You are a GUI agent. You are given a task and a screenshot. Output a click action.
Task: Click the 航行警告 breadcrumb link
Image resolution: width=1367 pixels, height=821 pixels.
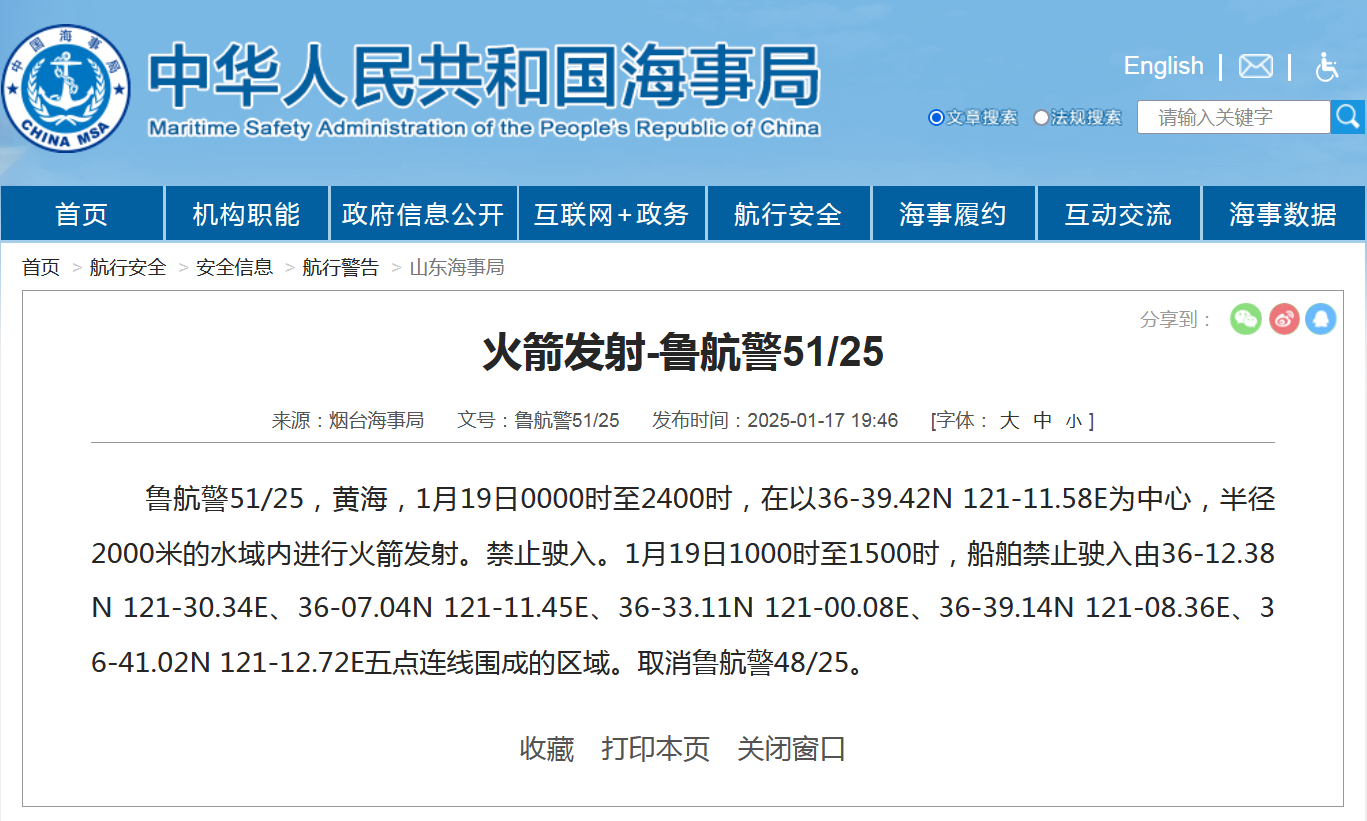341,268
